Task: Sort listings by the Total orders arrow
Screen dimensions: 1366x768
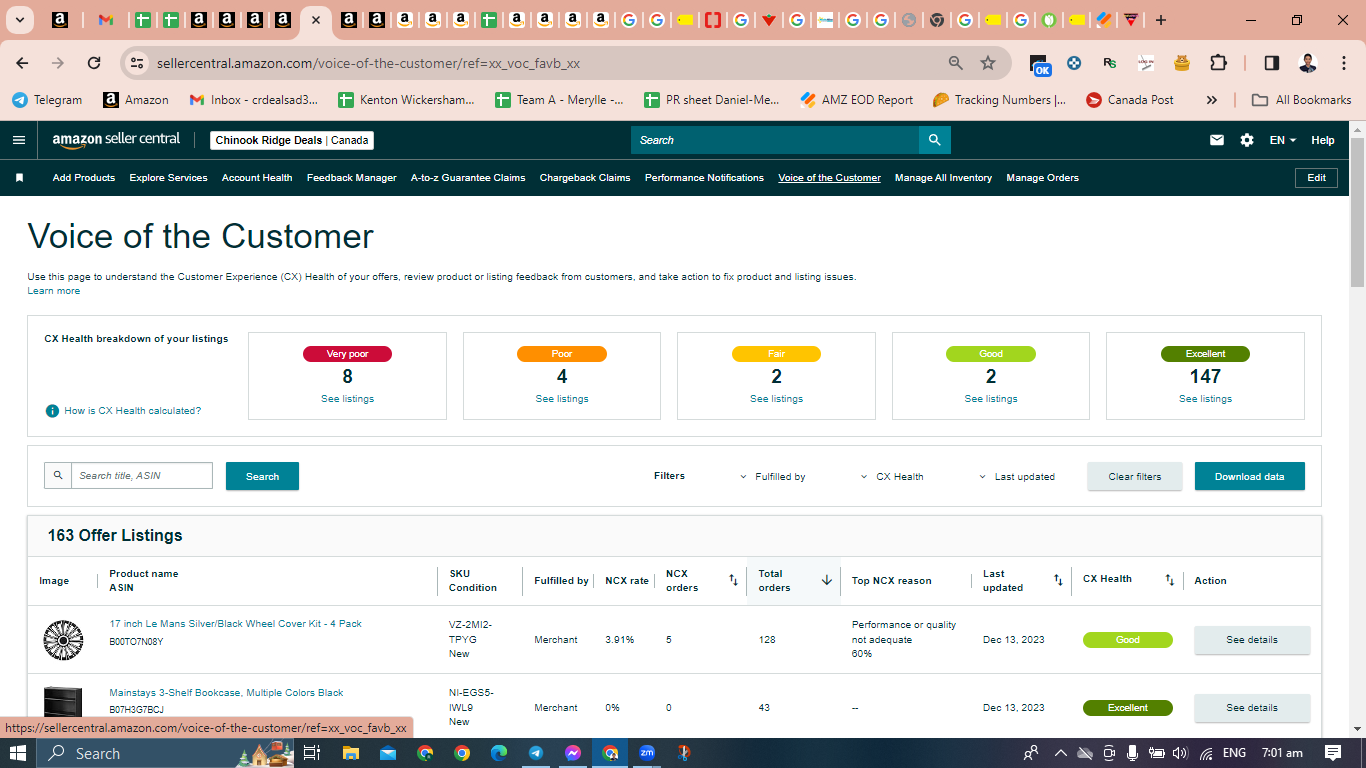Action: point(827,580)
